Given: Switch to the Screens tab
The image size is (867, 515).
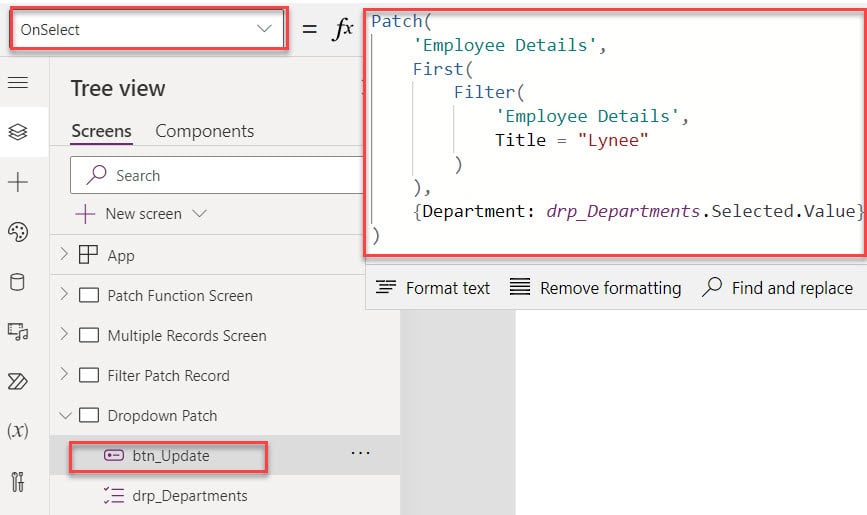Looking at the screenshot, I should click(102, 131).
